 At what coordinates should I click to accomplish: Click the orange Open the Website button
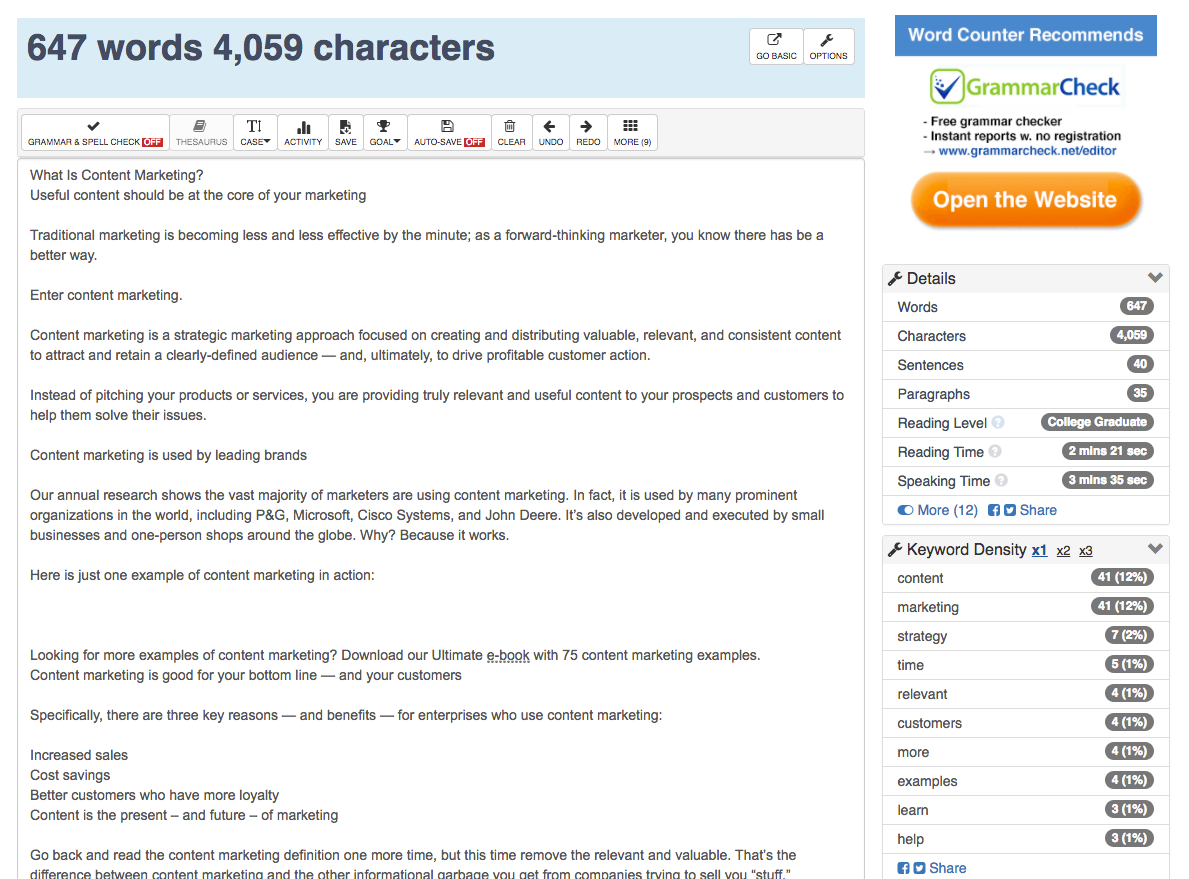coord(1025,200)
